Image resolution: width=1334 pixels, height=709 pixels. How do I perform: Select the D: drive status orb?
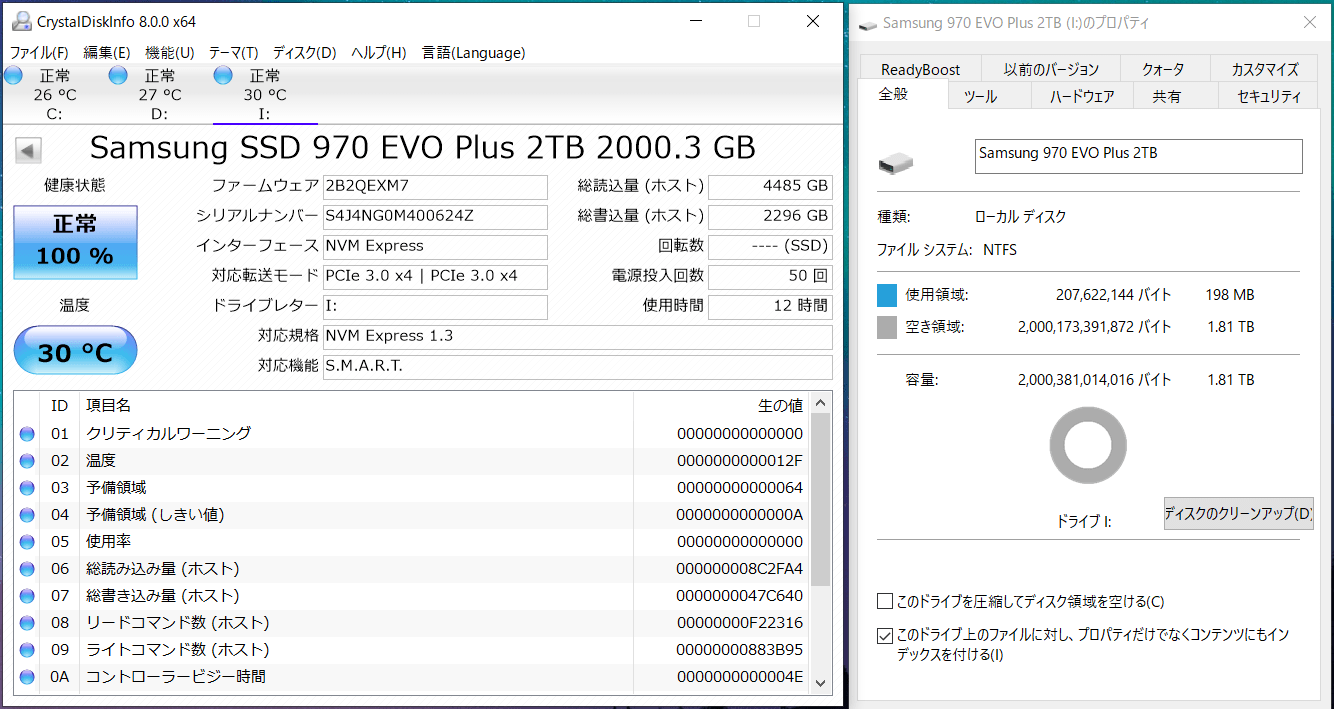pos(118,75)
